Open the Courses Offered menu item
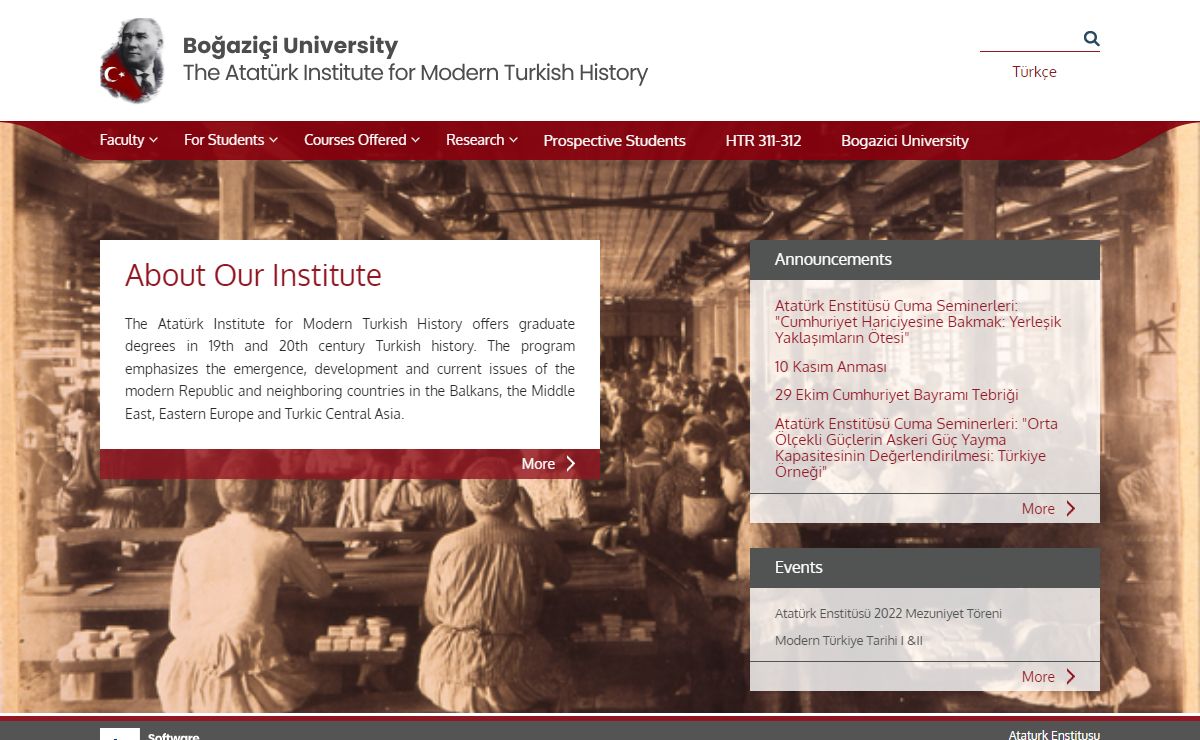1200x740 pixels. pos(355,140)
